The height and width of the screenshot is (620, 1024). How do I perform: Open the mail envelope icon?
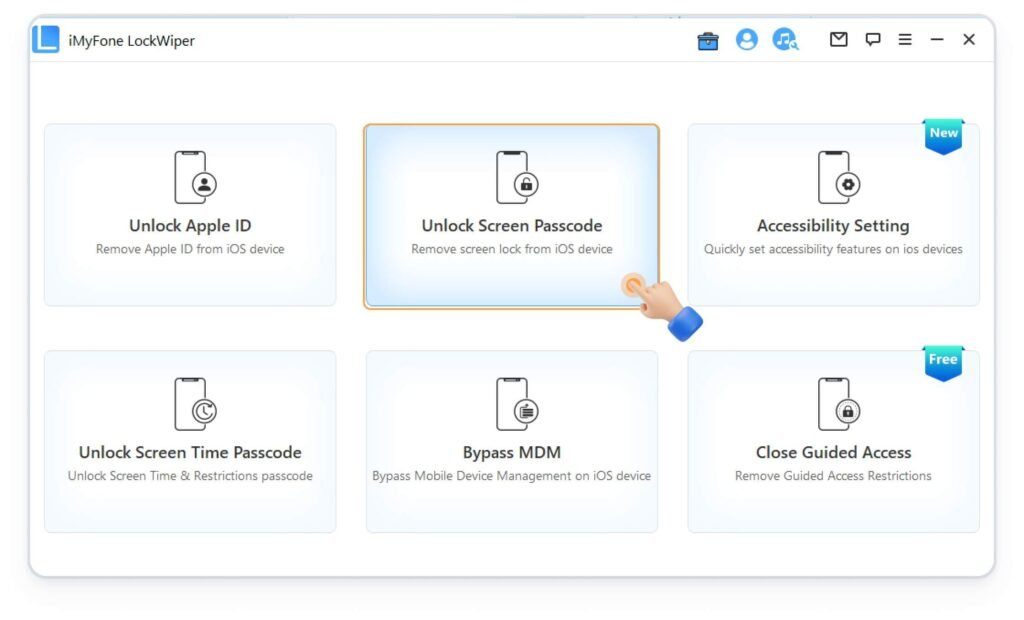839,40
